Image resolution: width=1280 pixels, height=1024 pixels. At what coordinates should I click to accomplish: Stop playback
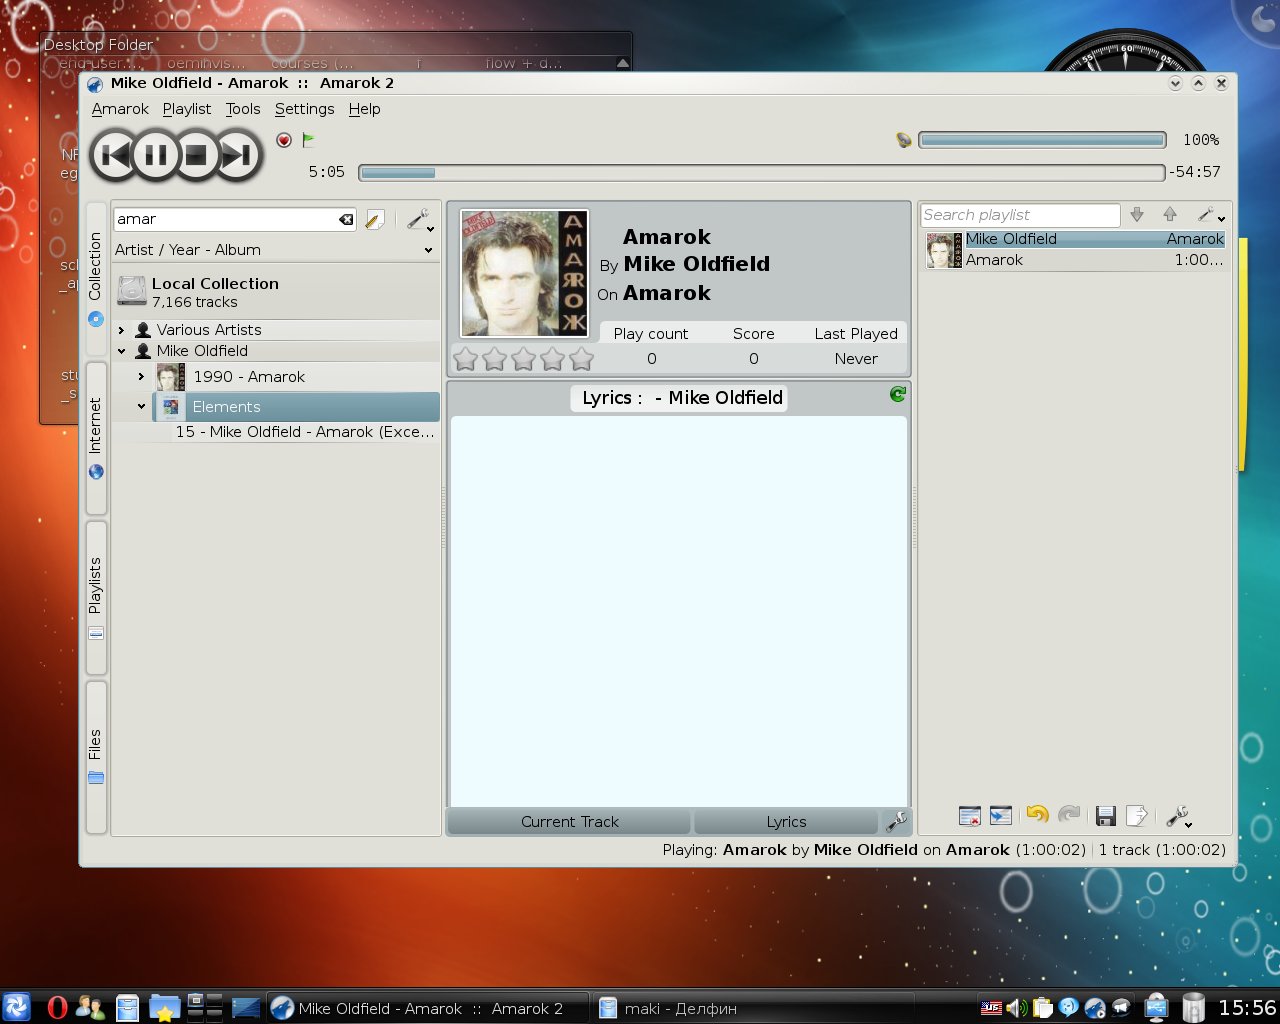click(197, 155)
